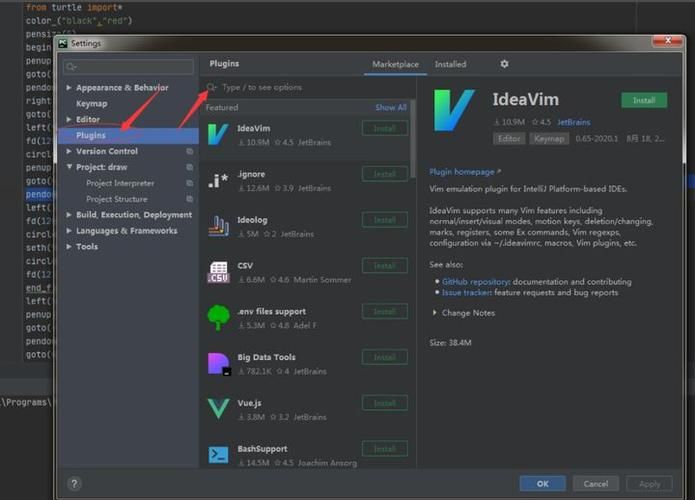Select the Big Data Tools plugin name

click(266, 357)
